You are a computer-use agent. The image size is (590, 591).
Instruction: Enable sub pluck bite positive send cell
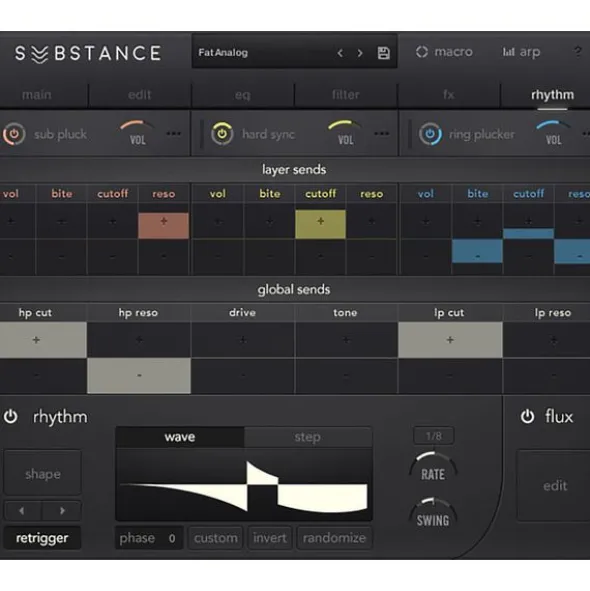tap(61, 222)
